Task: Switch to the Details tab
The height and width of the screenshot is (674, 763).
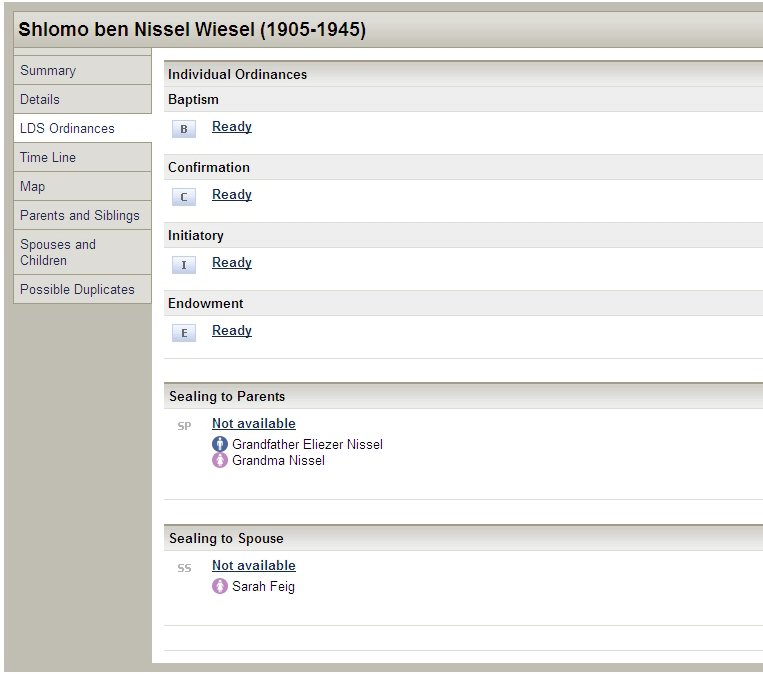Action: point(40,99)
